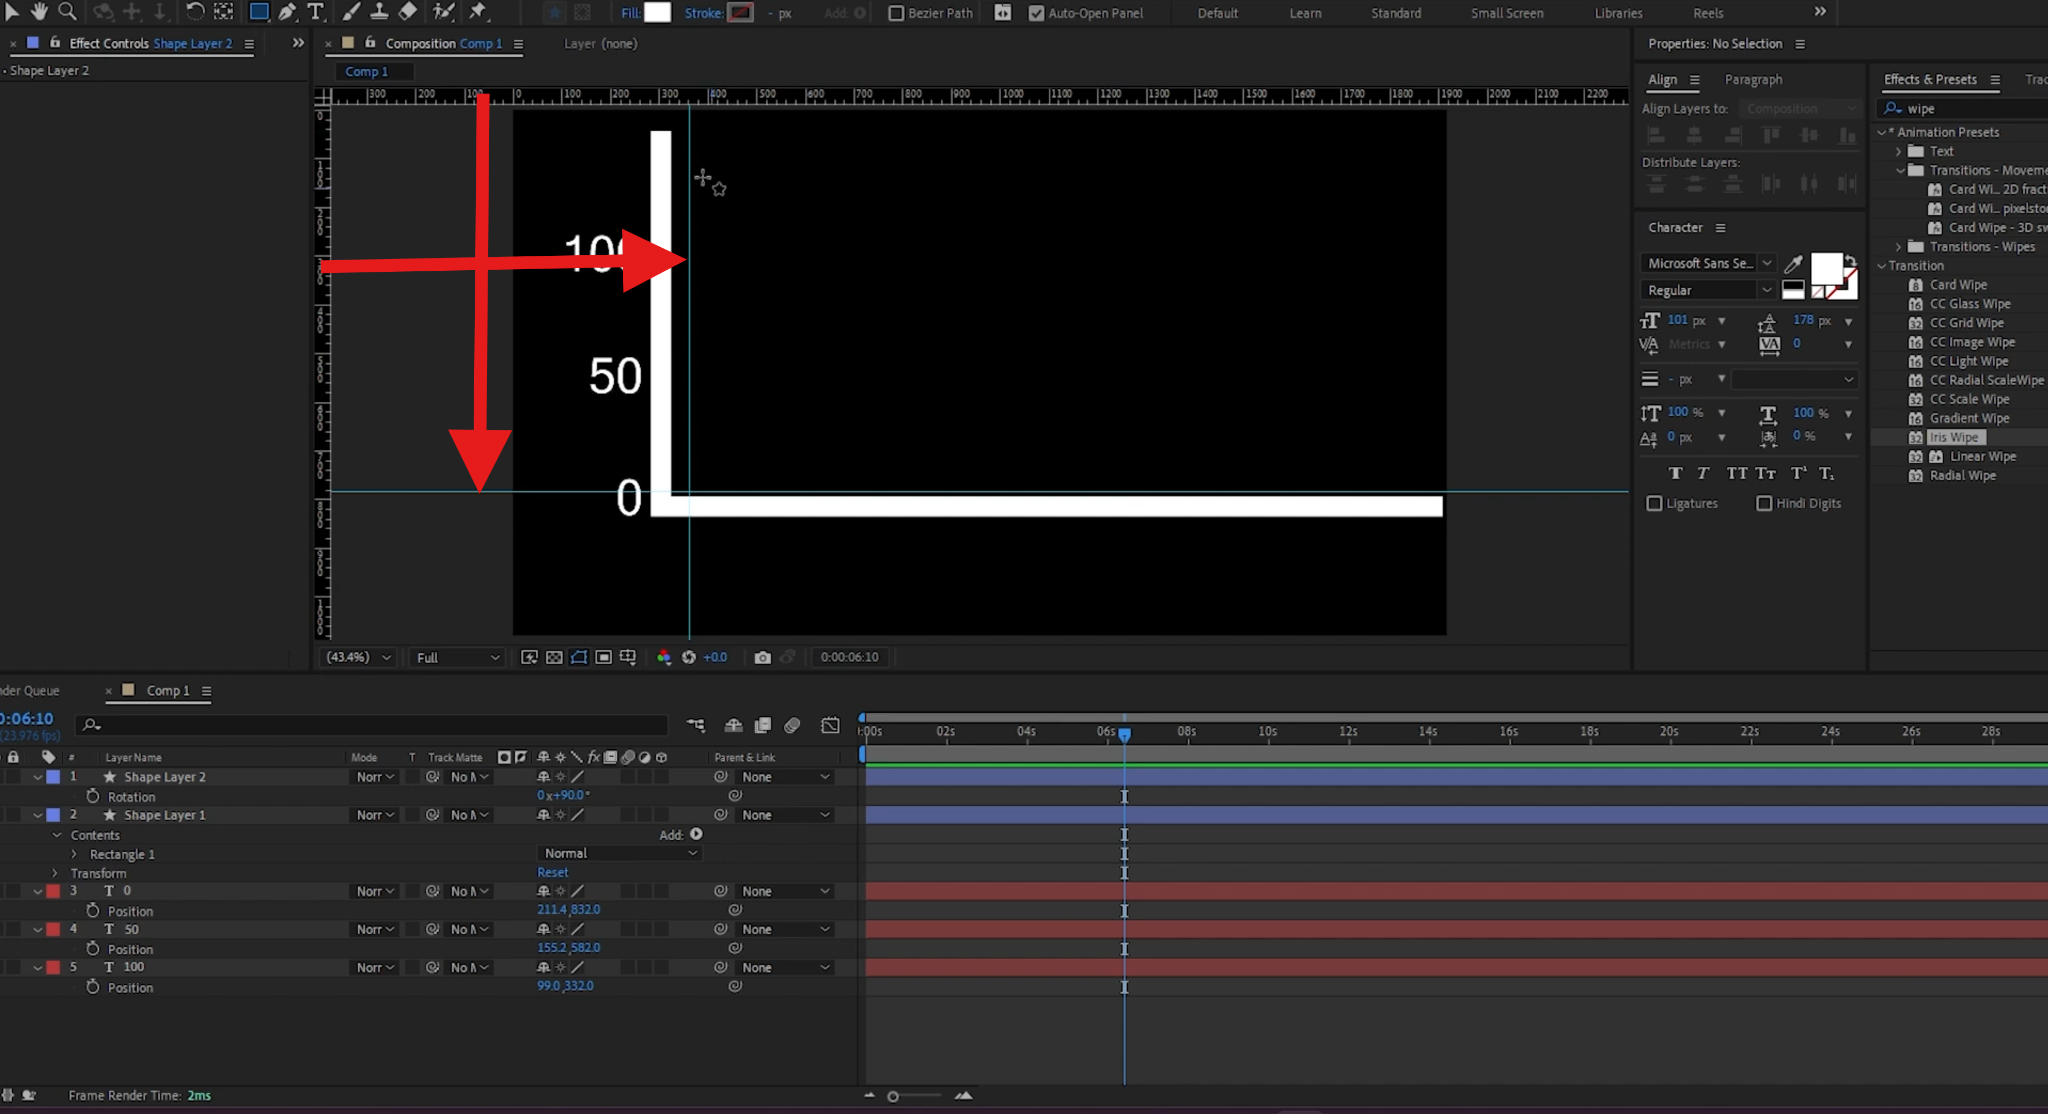
Task: Take a snapshot of the composition
Action: tap(762, 657)
